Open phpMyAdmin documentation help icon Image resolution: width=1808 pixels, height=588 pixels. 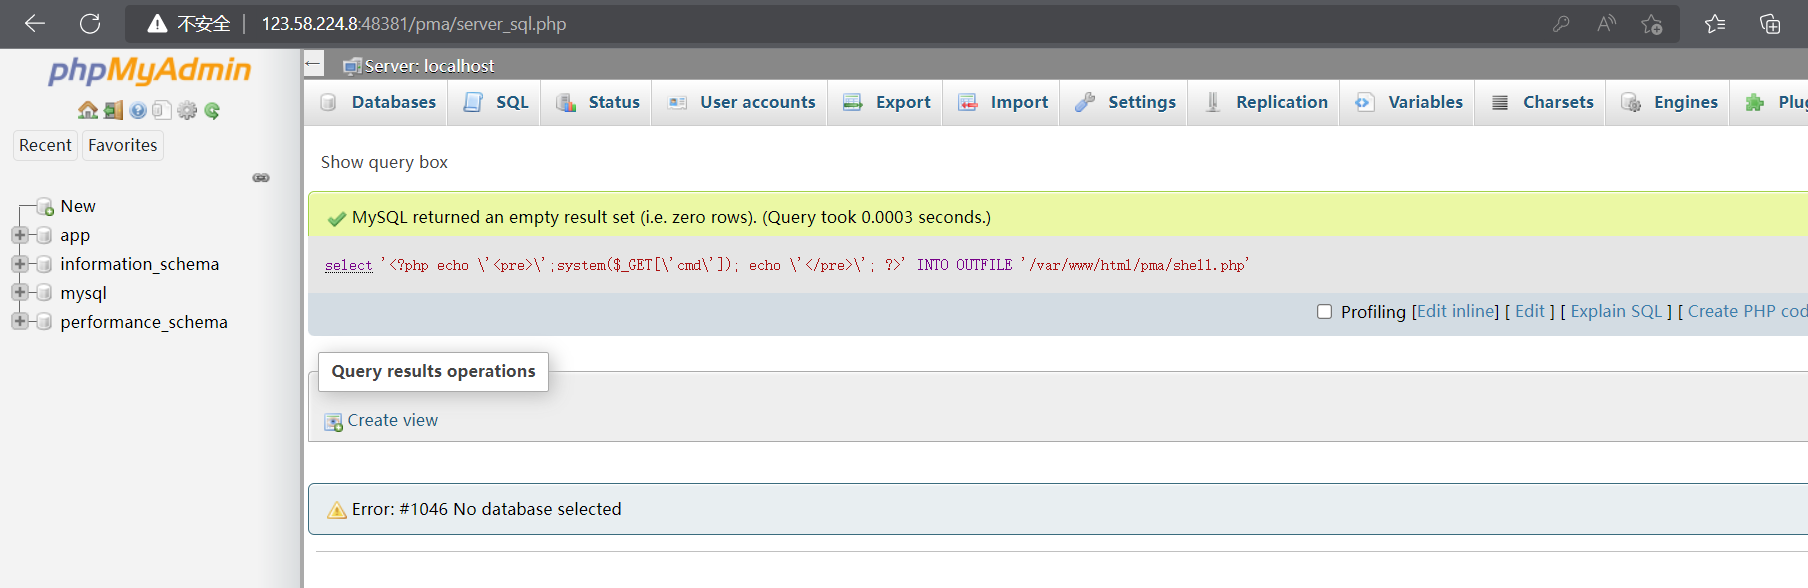click(x=138, y=110)
